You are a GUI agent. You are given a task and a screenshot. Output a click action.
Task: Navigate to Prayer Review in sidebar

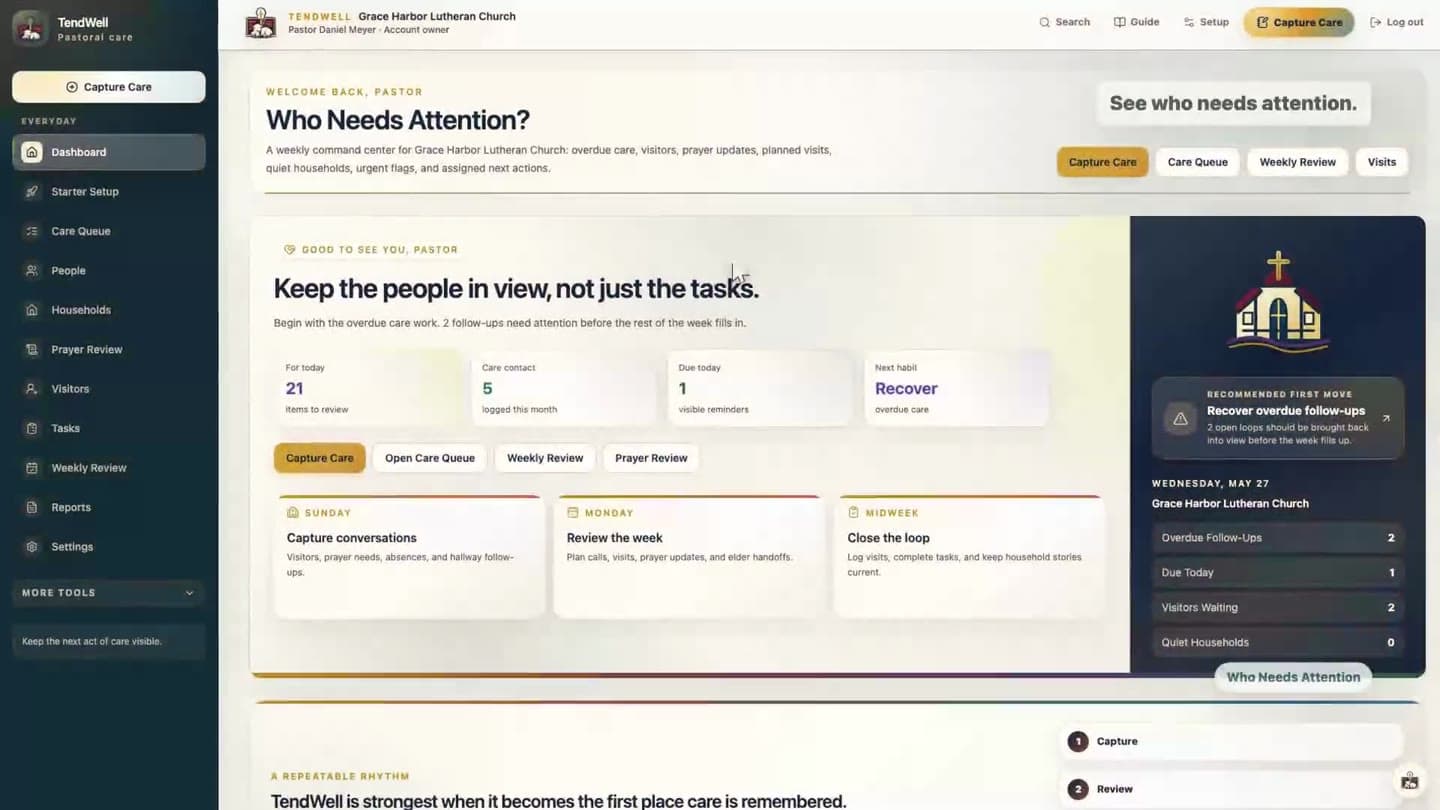[109, 350]
